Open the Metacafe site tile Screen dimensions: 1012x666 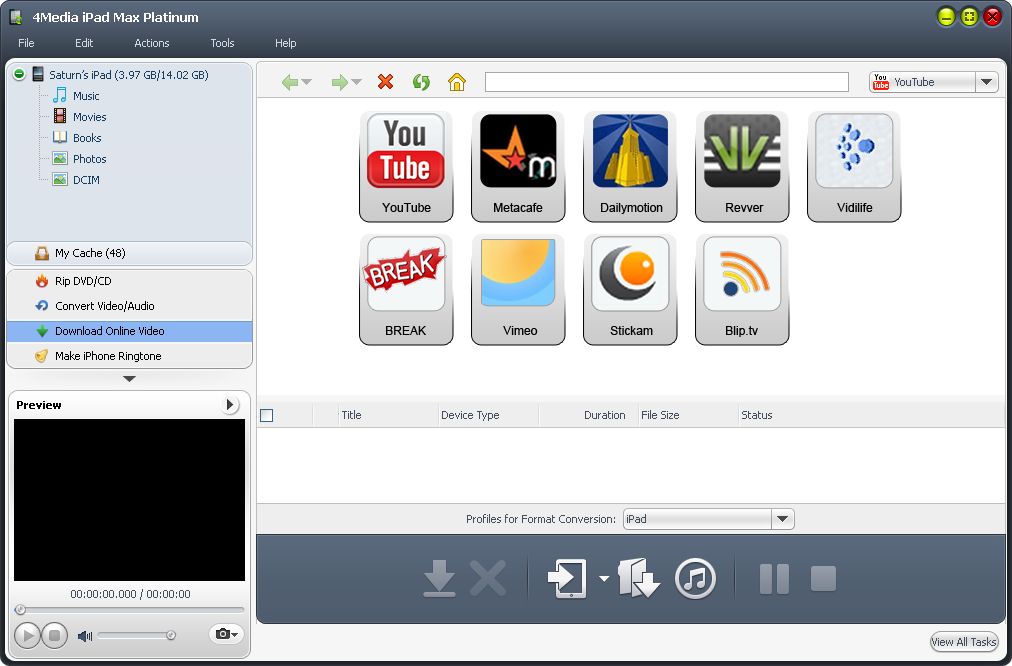(518, 166)
